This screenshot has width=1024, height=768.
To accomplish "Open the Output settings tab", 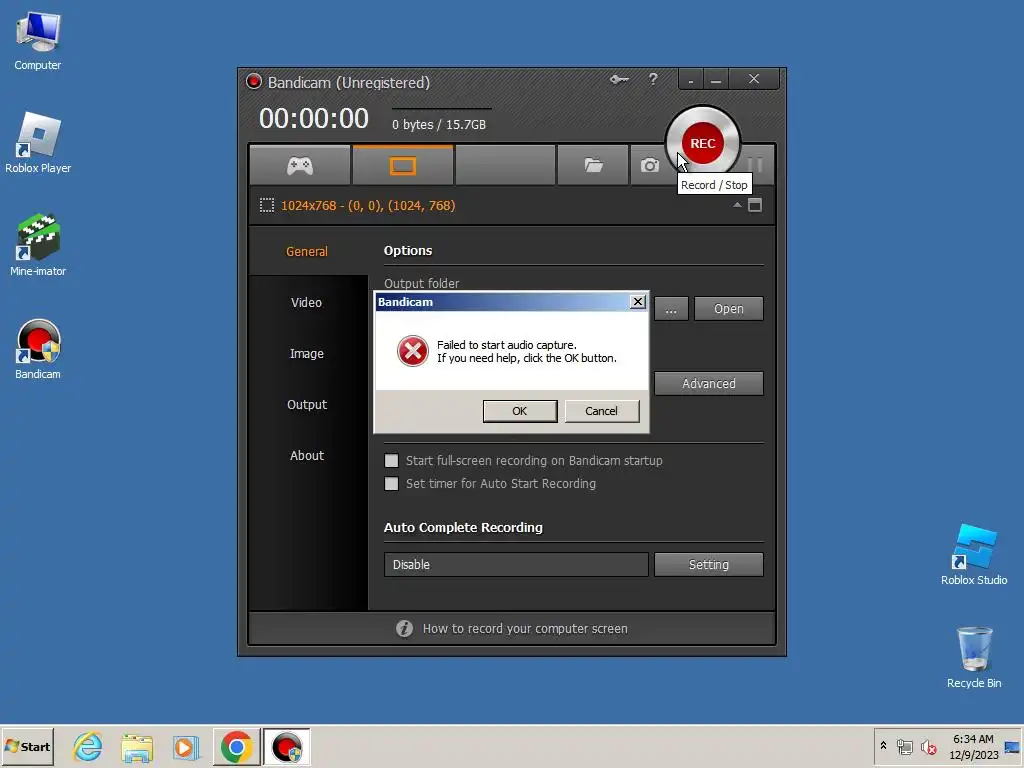I will 307,404.
